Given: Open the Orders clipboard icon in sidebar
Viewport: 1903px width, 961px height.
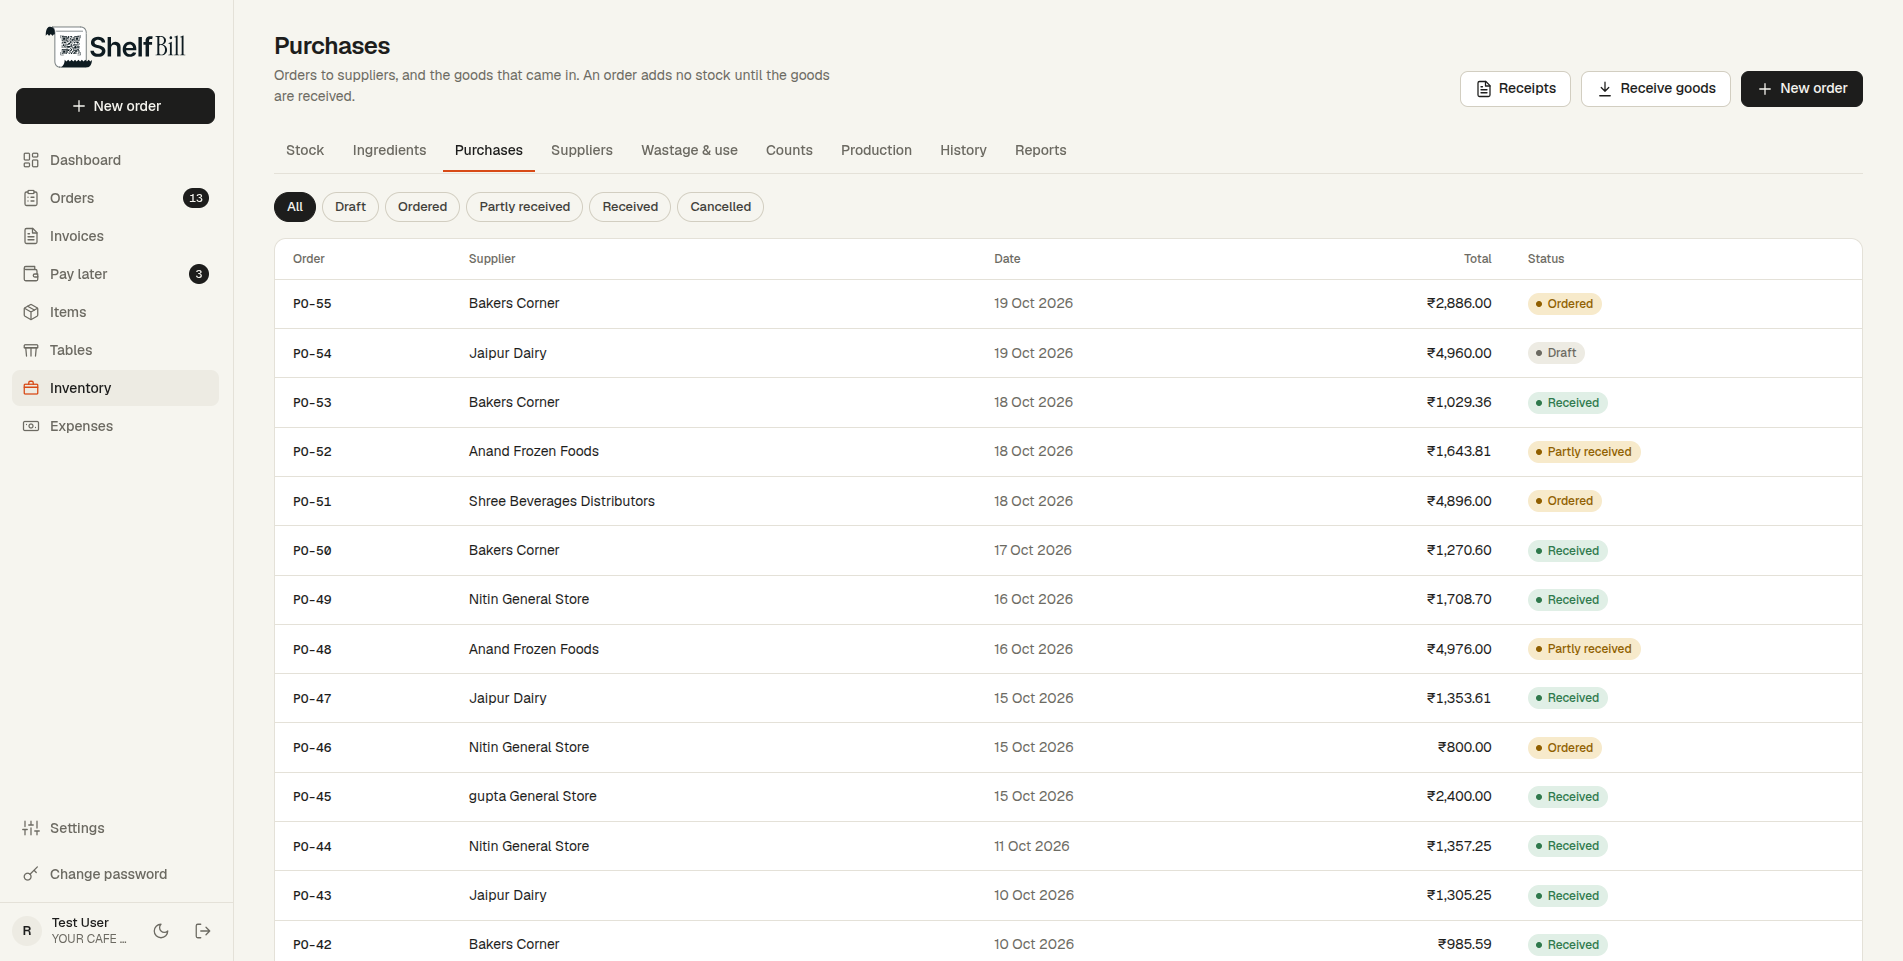Looking at the screenshot, I should [x=31, y=198].
